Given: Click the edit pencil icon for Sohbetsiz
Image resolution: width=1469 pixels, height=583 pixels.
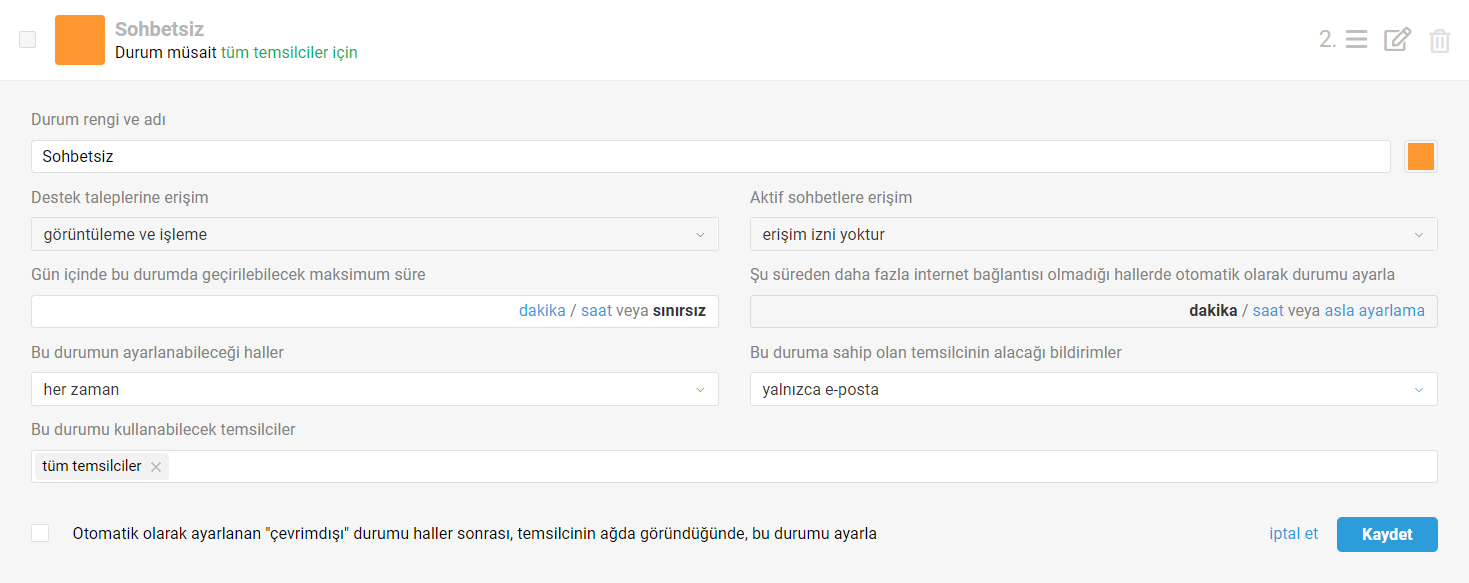Looking at the screenshot, I should click(x=1397, y=40).
